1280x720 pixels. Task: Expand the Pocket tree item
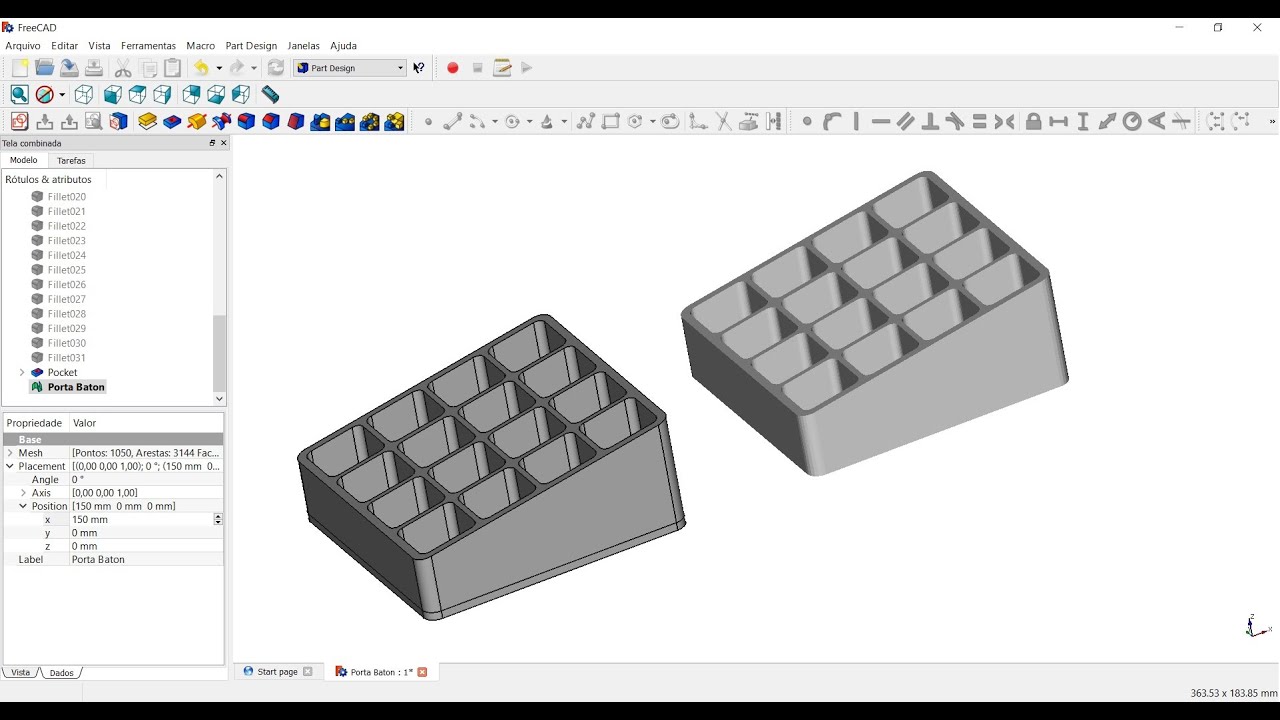tap(22, 372)
